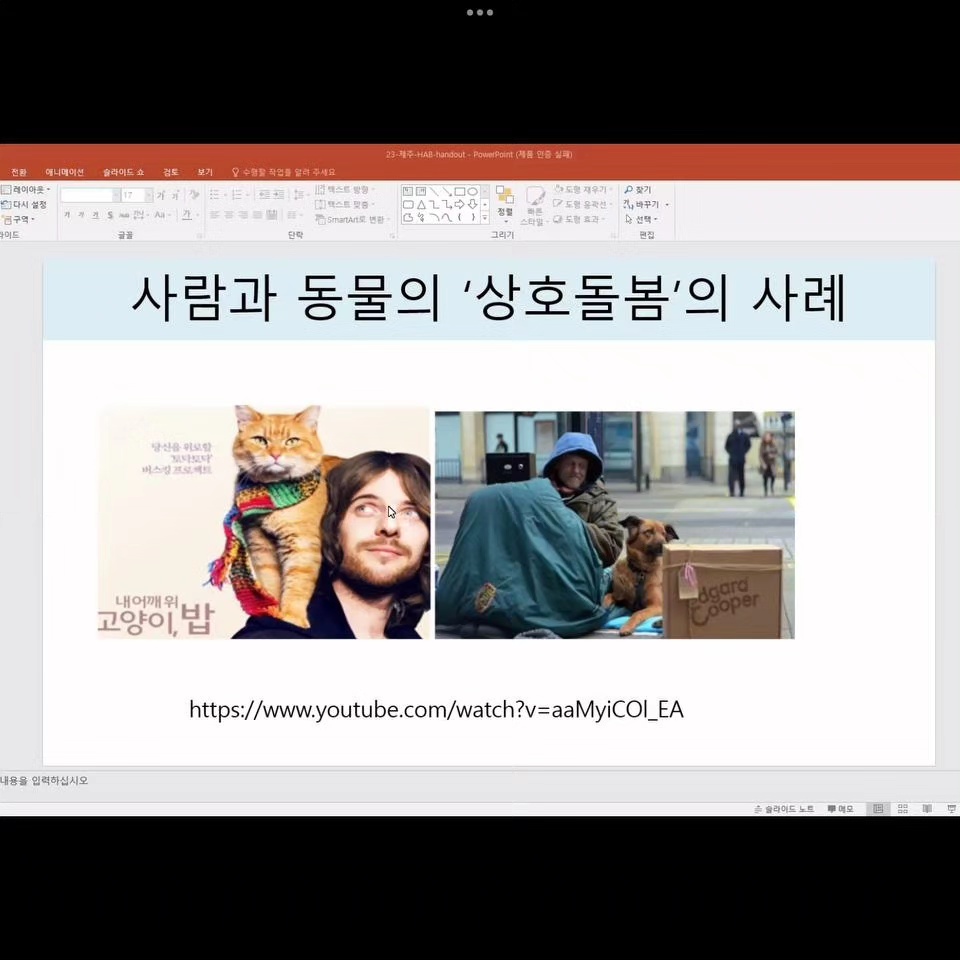Screen dimensions: 960x960
Task: Open the 슬라이드 쇼 slide show tab
Action: coord(123,172)
